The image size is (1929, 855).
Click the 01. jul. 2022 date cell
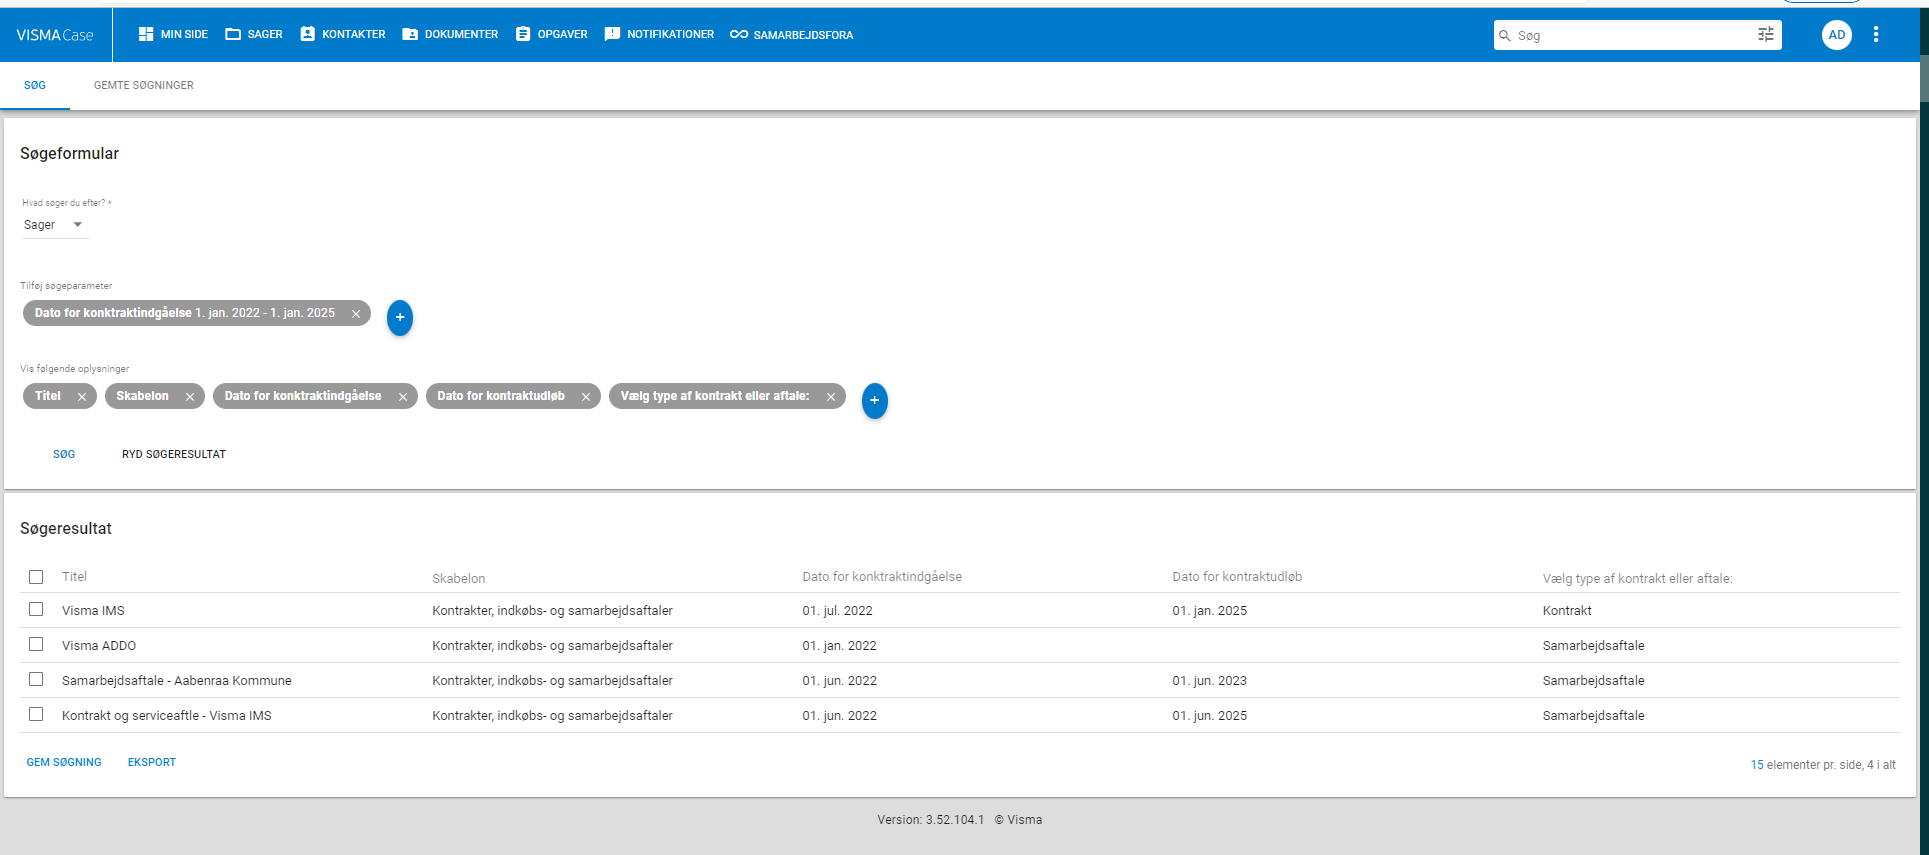pyautogui.click(x=837, y=611)
